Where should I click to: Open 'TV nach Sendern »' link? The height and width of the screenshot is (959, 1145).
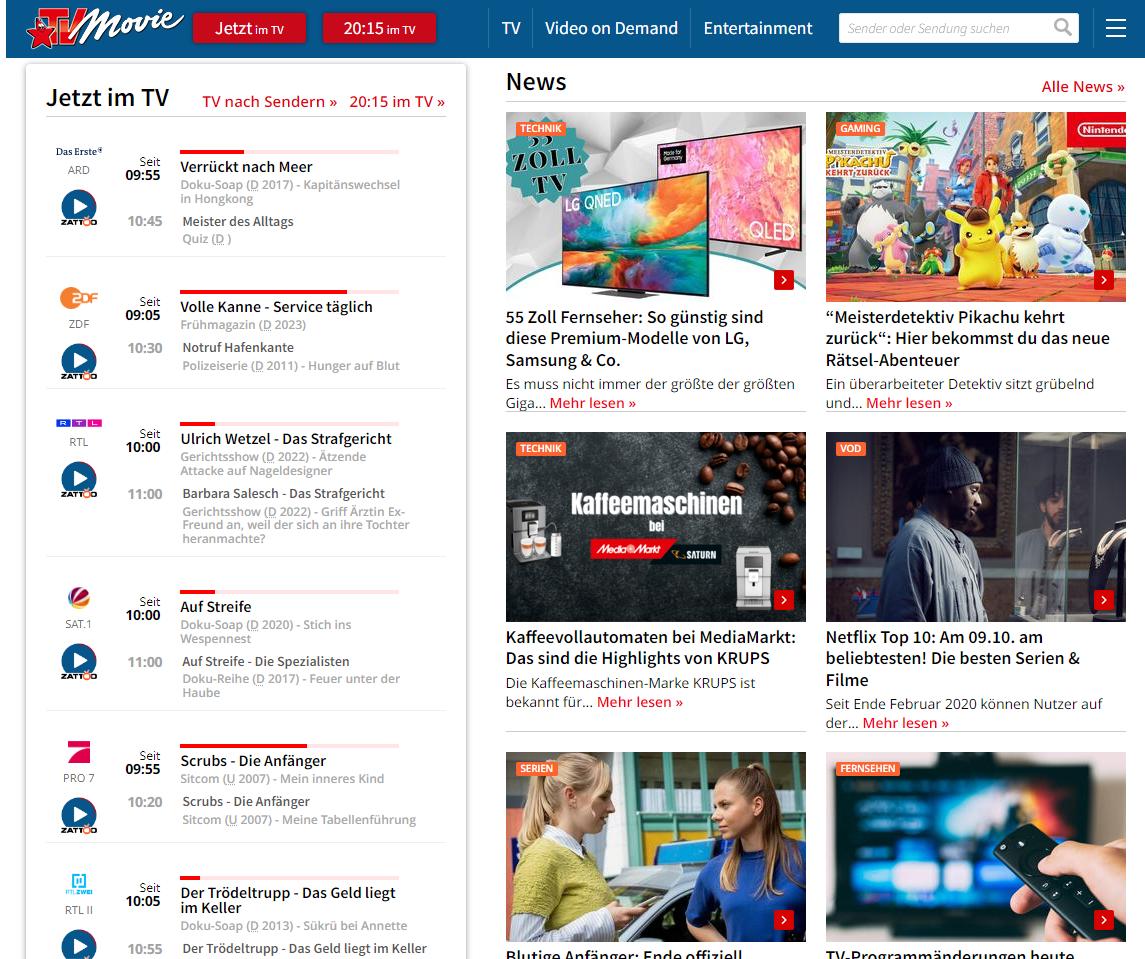[x=269, y=102]
